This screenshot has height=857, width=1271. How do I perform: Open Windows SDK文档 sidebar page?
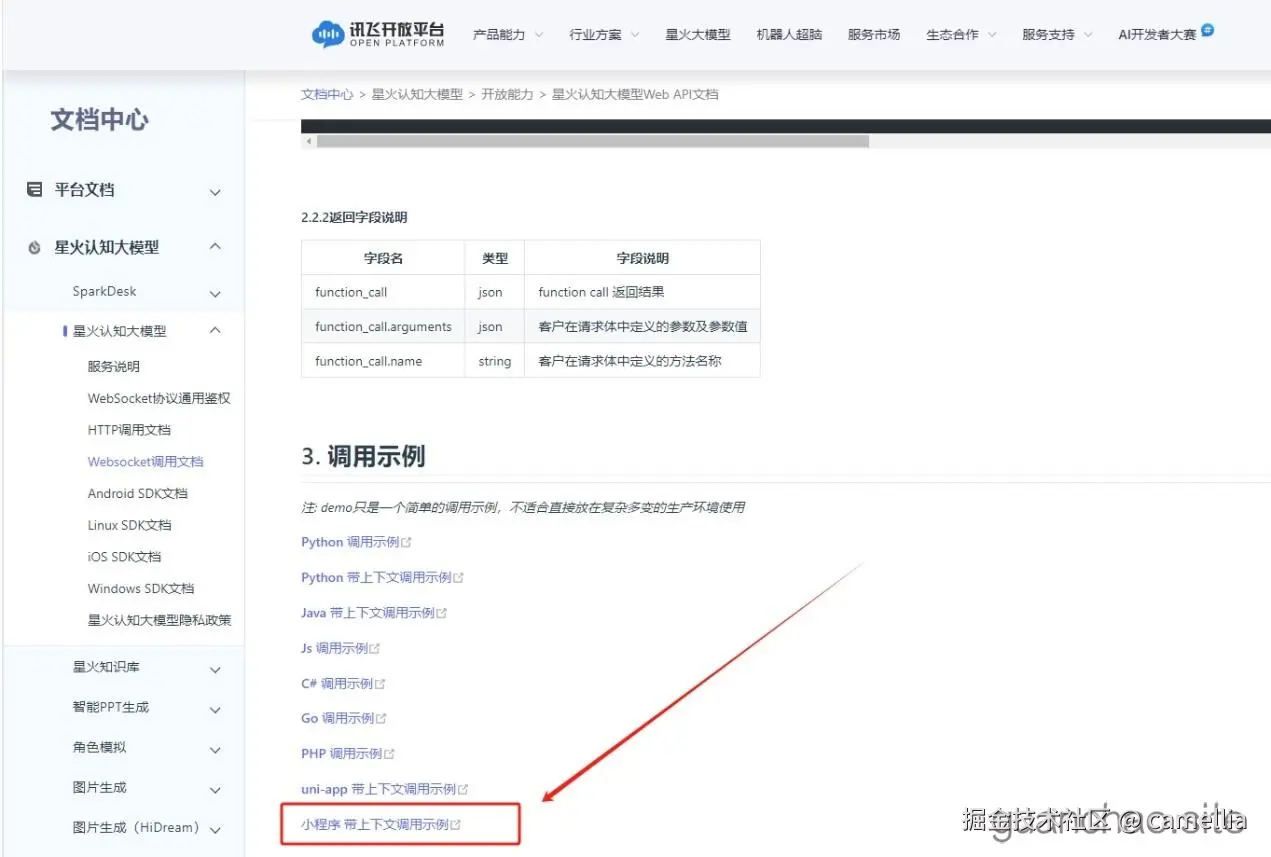141,589
